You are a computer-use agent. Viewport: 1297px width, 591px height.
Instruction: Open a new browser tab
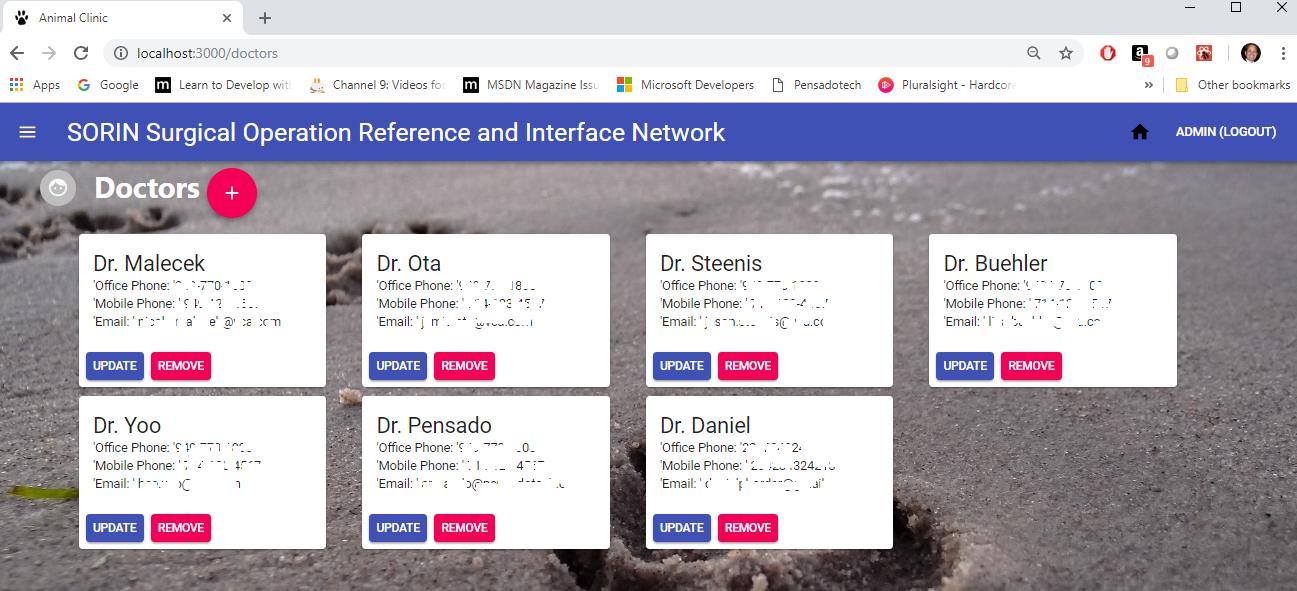265,18
